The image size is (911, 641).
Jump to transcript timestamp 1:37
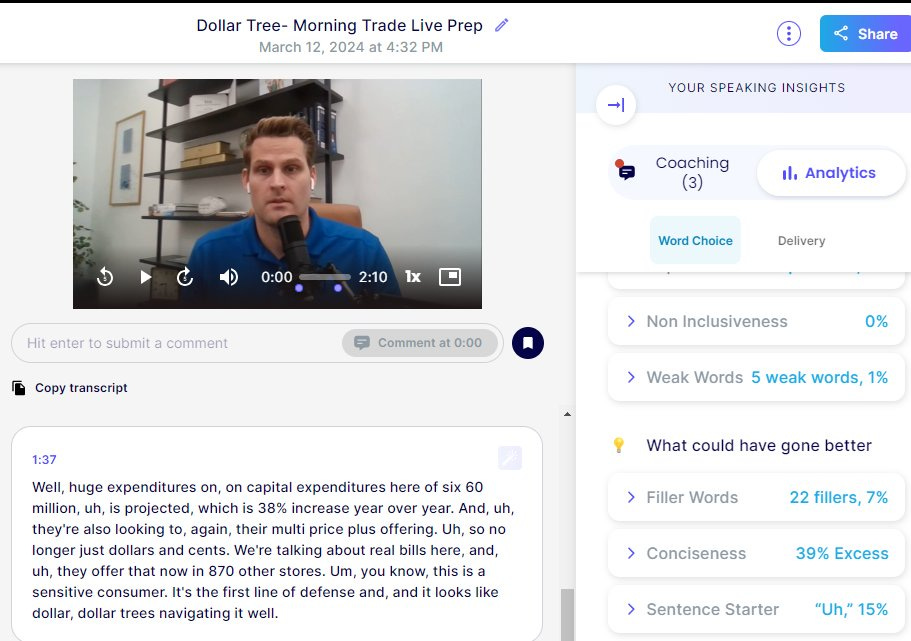click(44, 460)
